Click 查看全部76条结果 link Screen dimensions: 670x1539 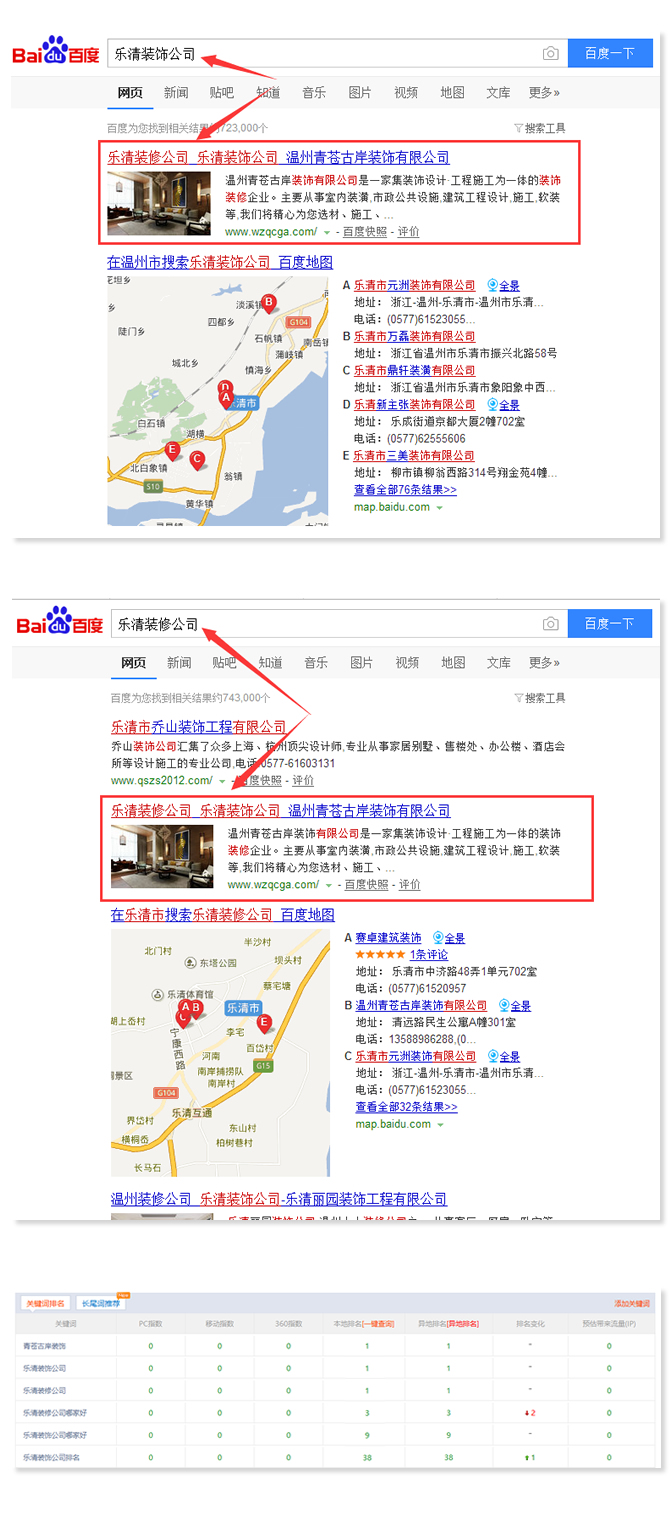[405, 490]
